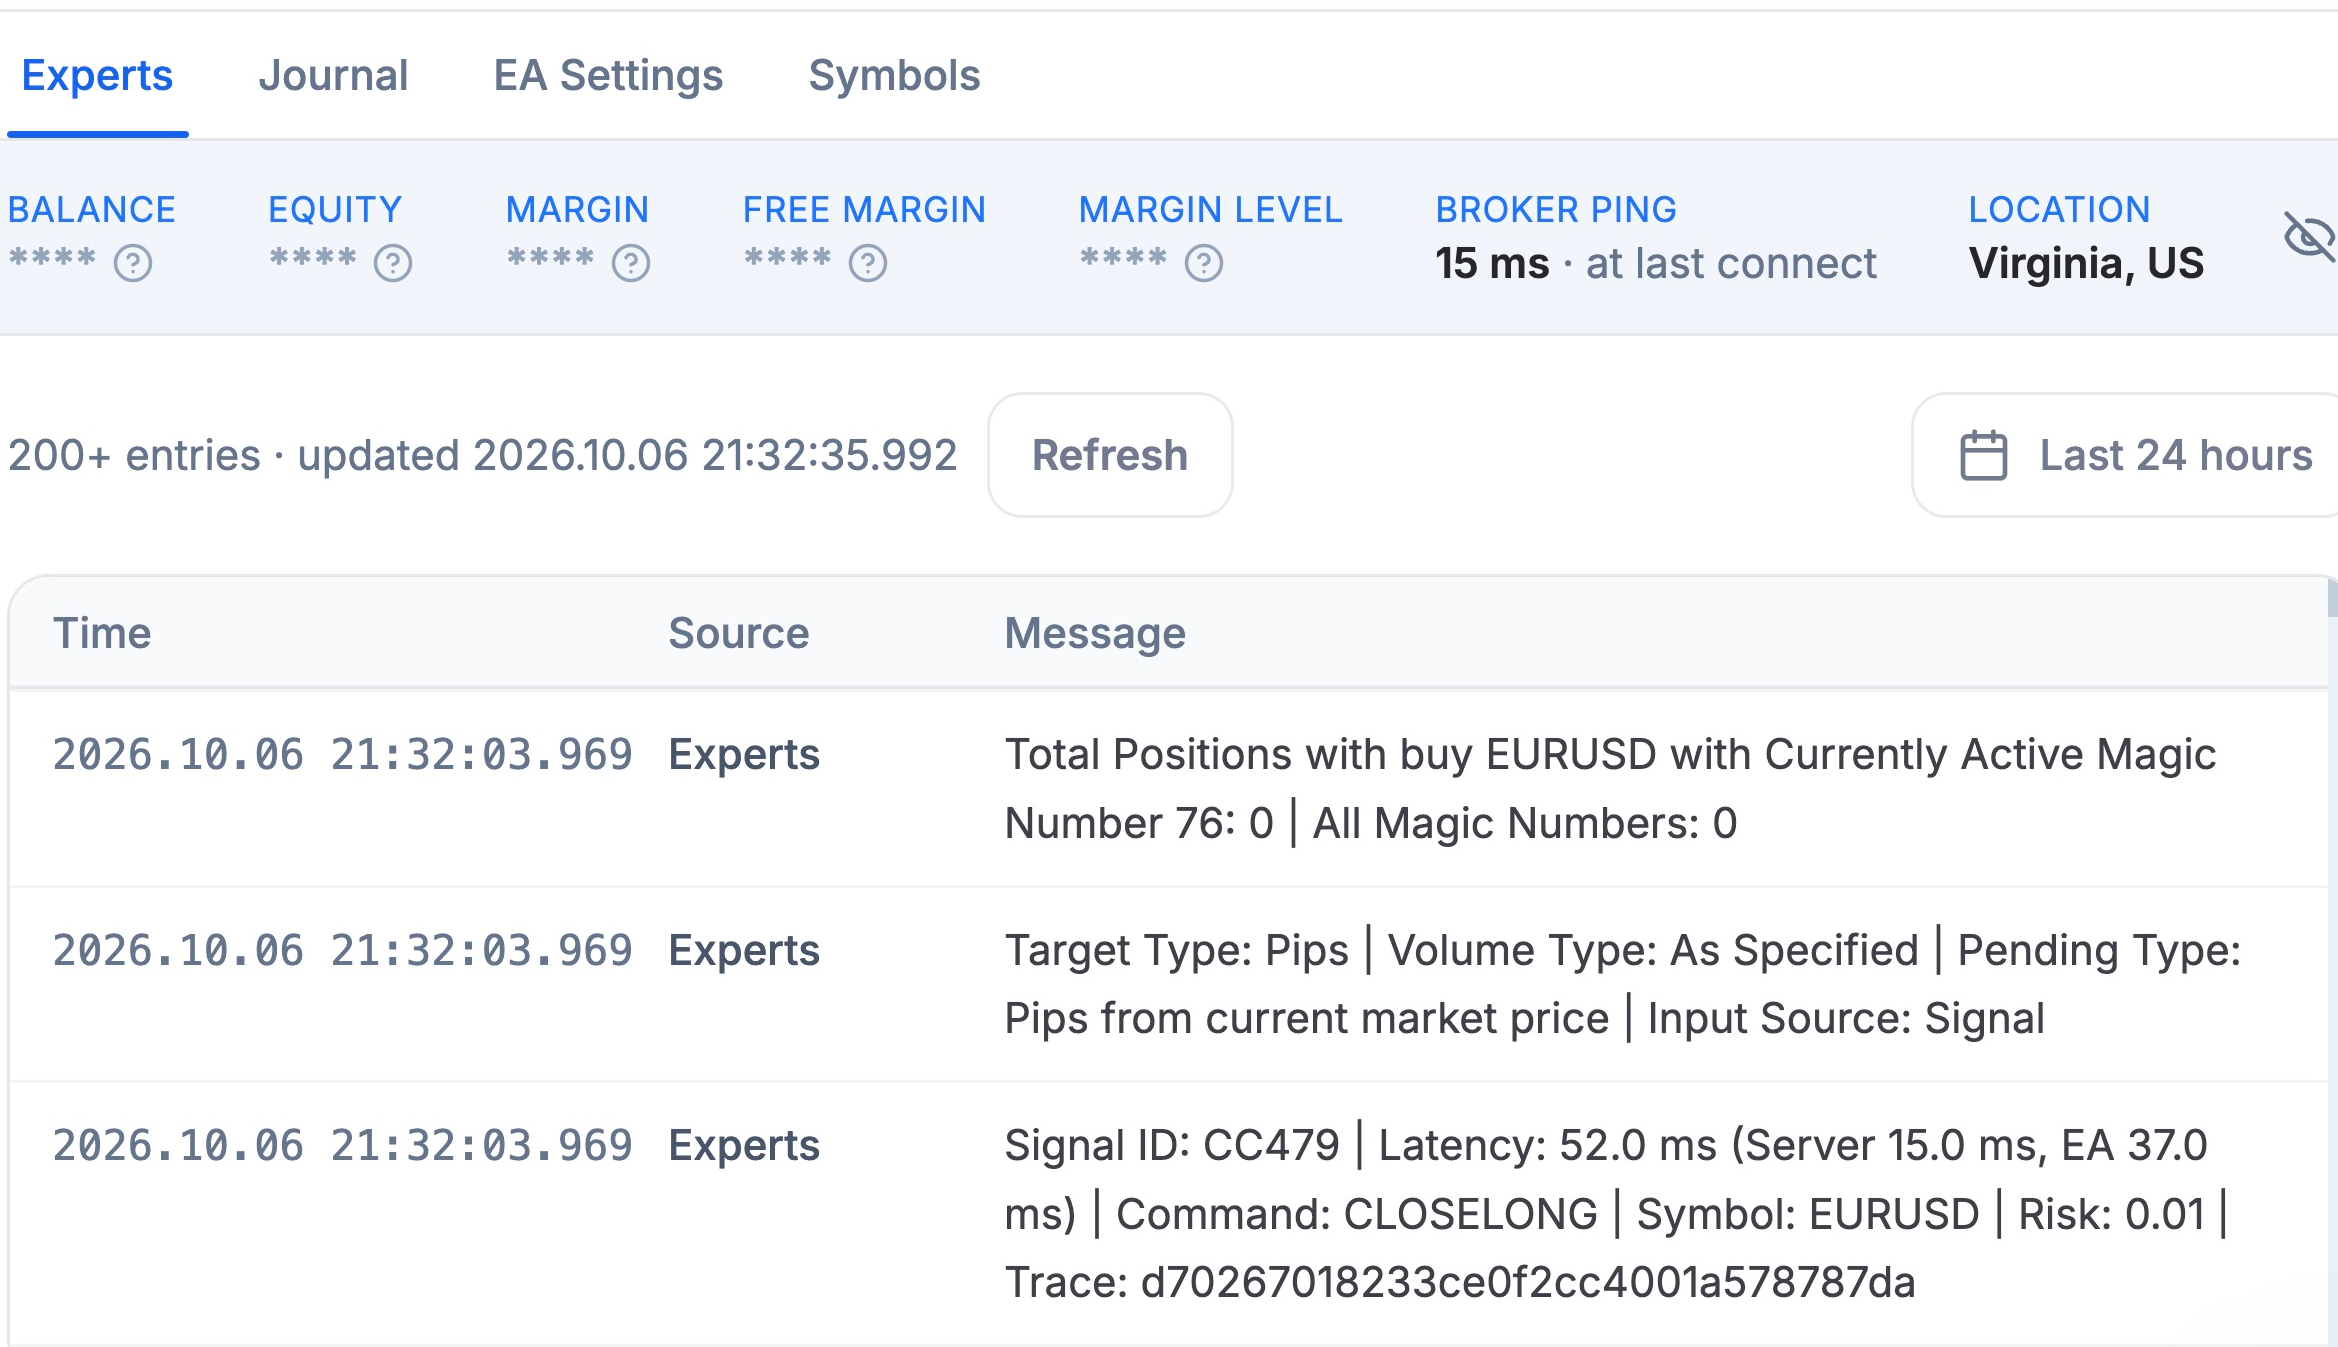Select the Signal ID: CC479 log message

click(1616, 1213)
